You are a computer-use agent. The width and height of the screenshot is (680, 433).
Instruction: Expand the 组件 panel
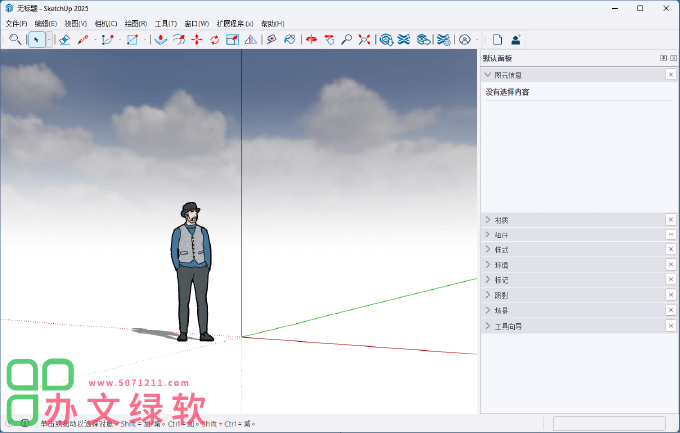coord(488,234)
